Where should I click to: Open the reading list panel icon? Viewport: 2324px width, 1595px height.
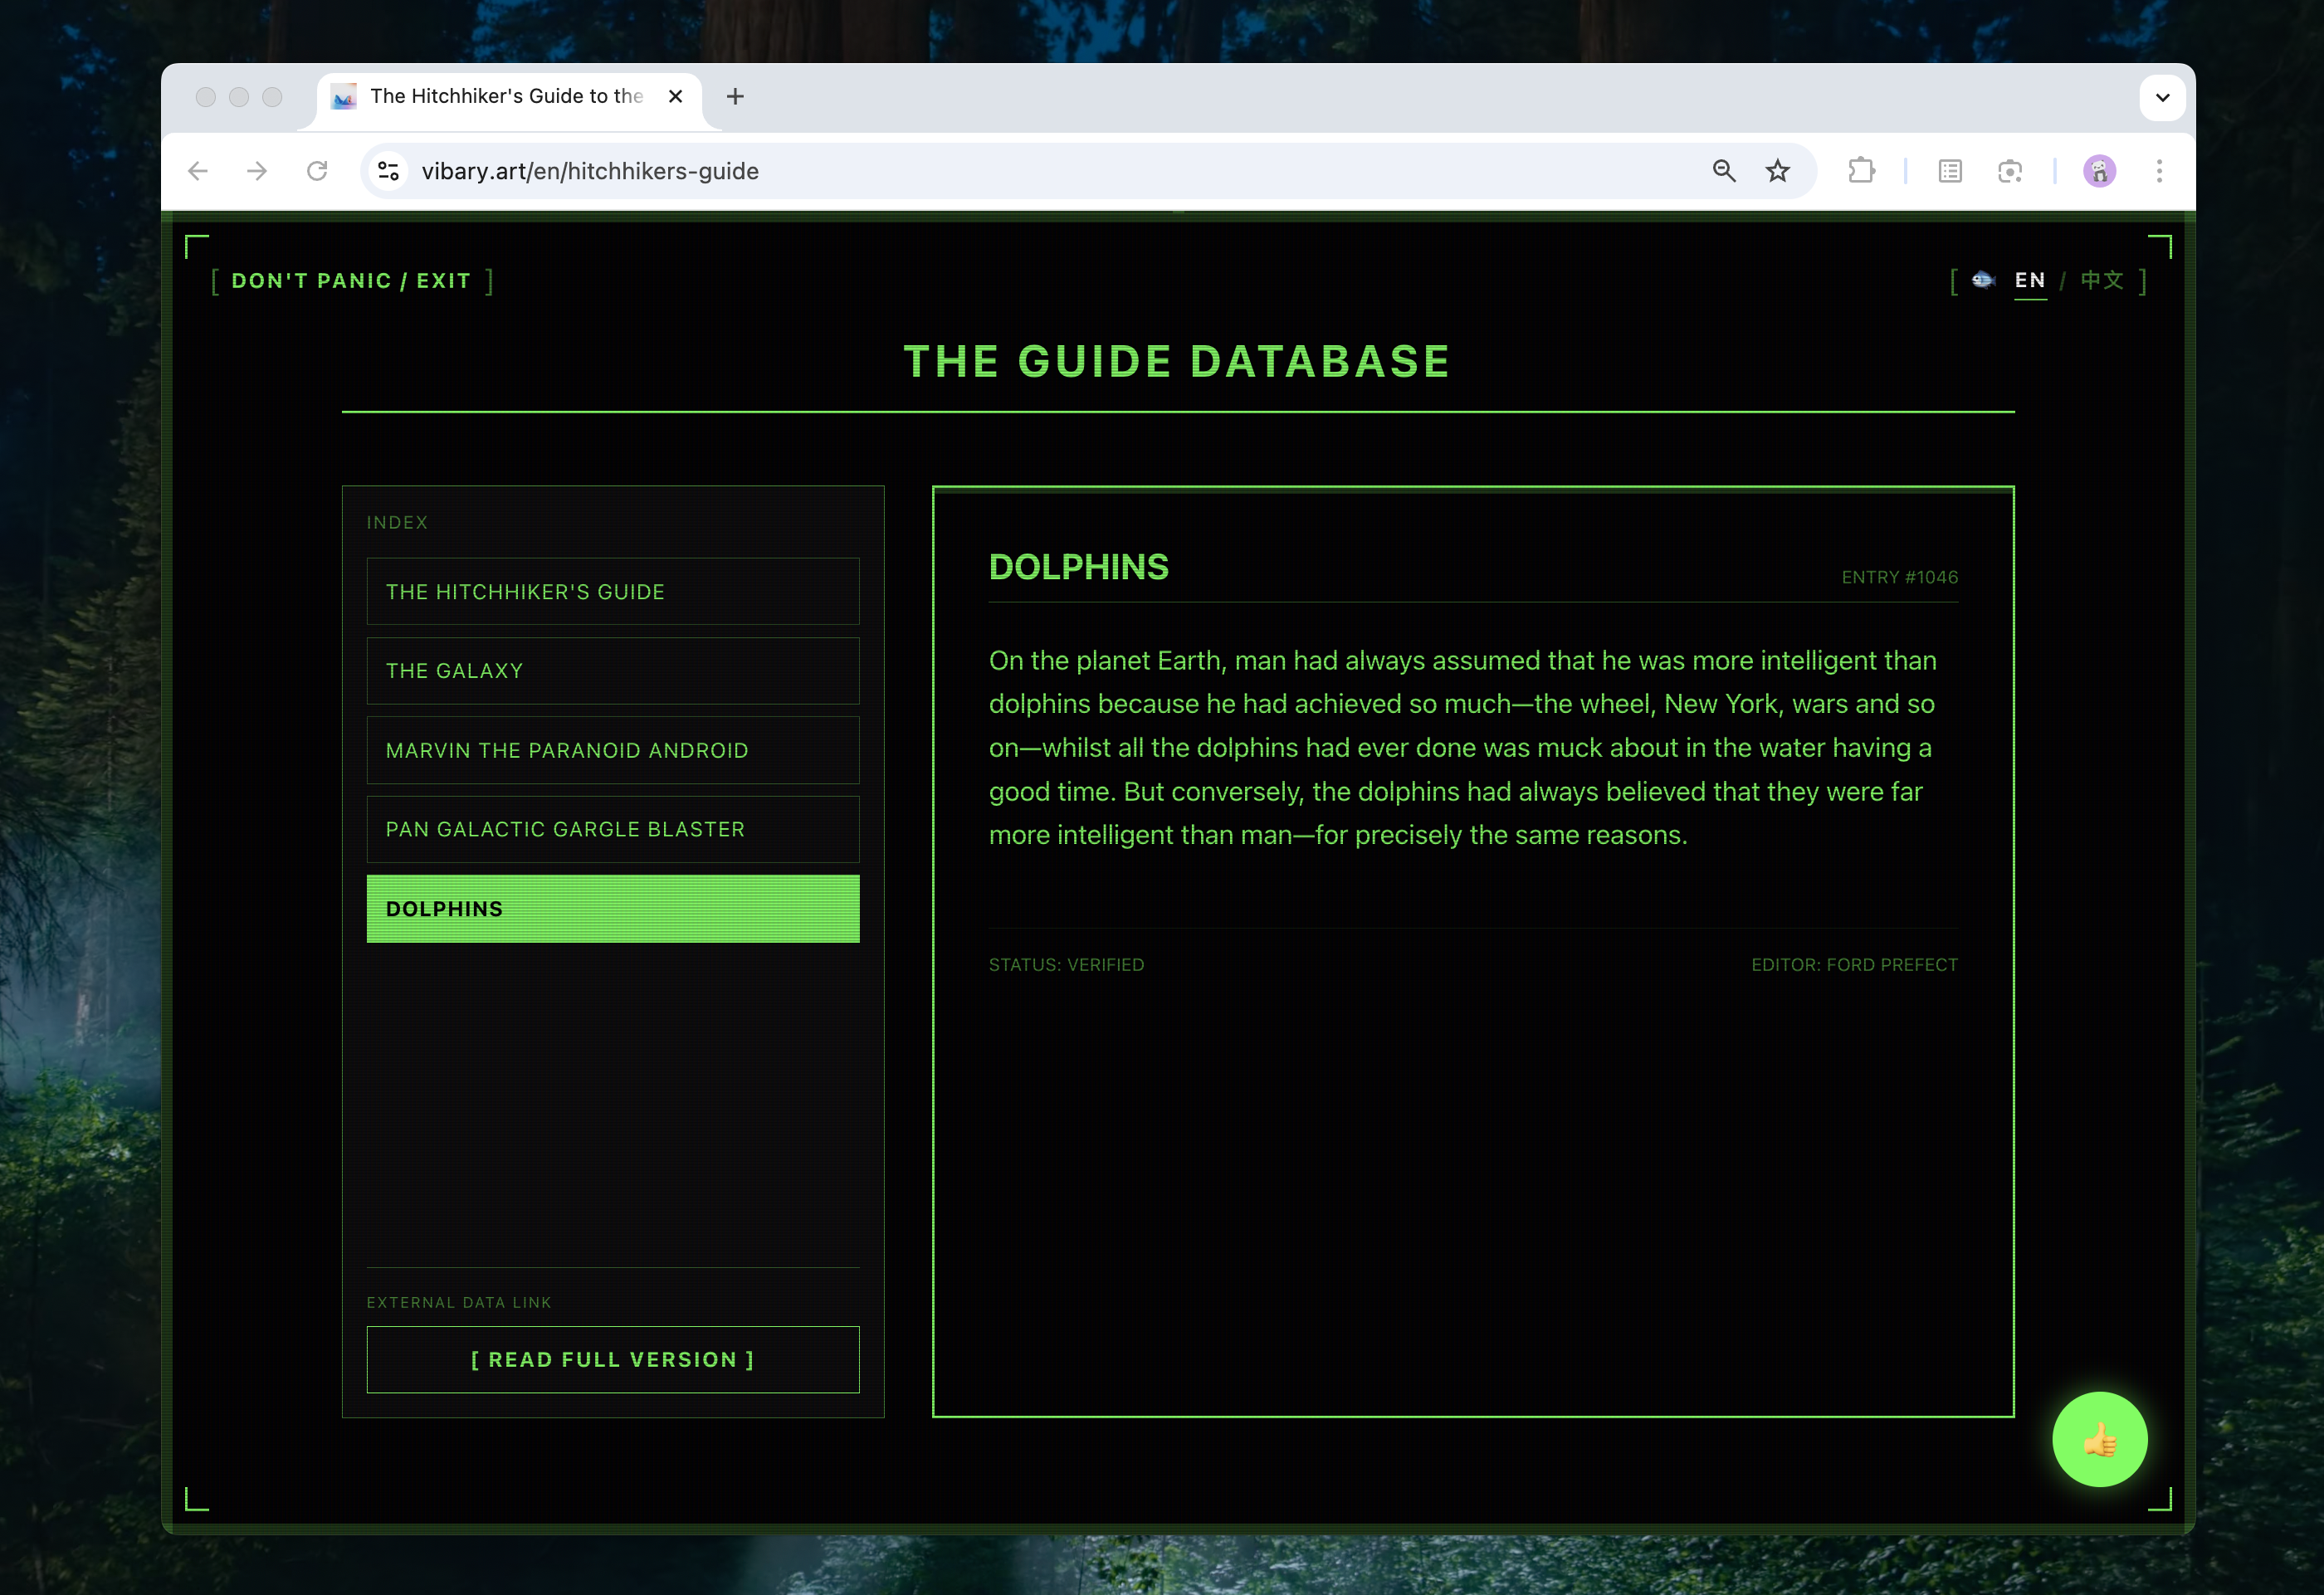tap(1949, 171)
